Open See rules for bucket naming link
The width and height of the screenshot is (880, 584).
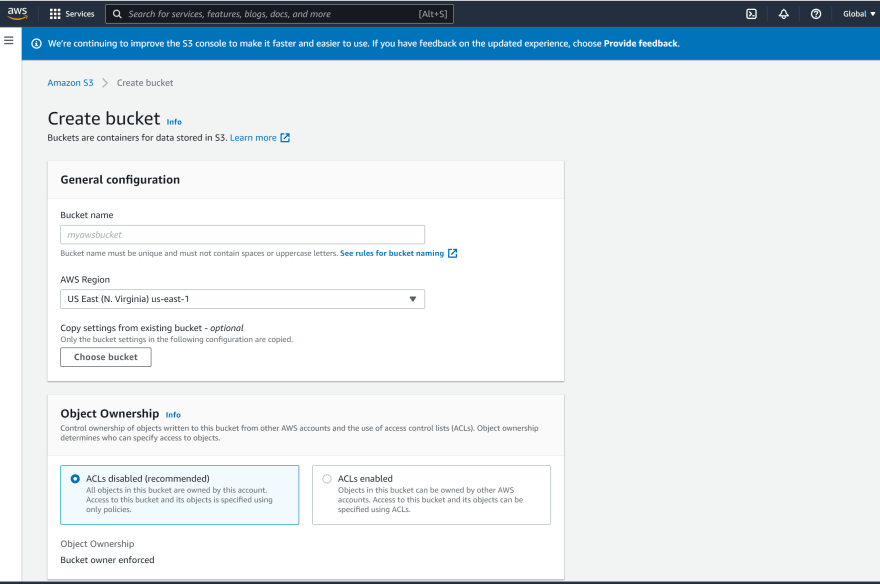click(392, 254)
